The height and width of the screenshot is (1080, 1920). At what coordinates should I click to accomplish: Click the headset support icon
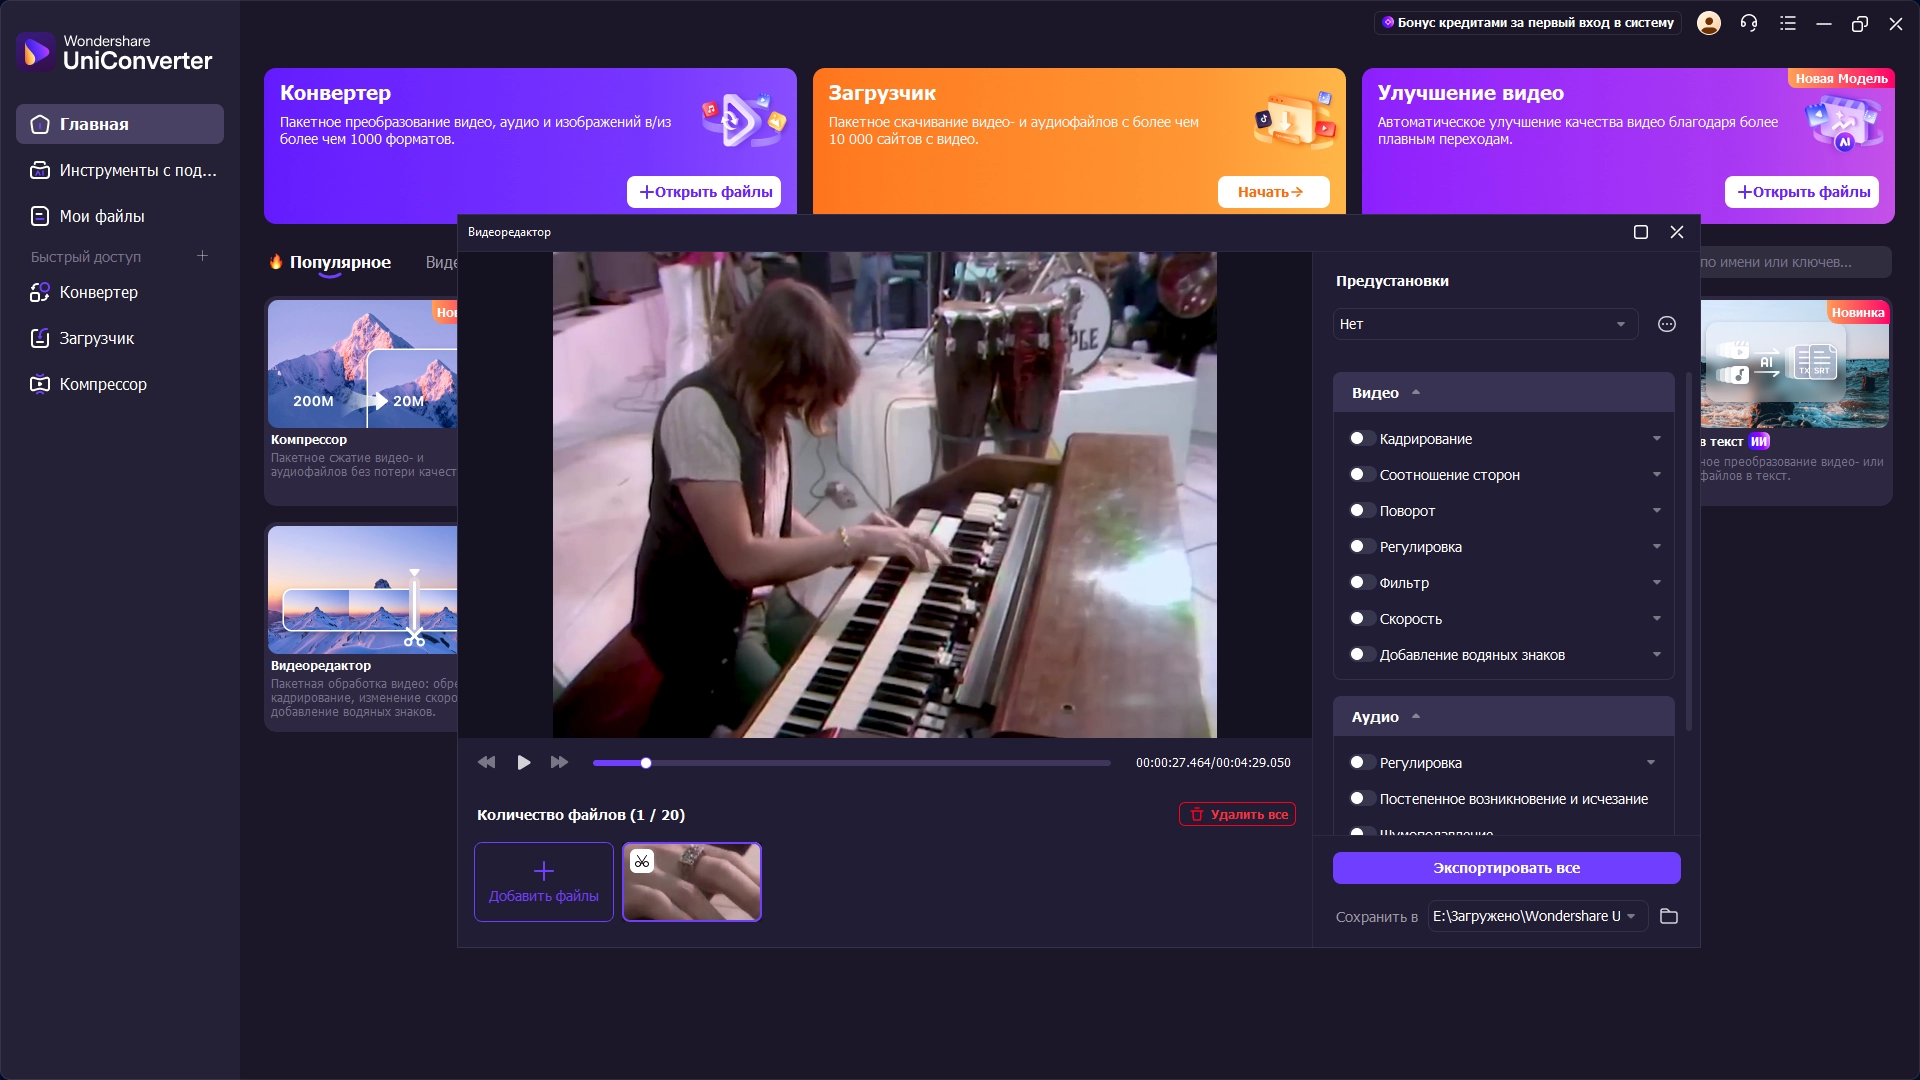tap(1748, 23)
